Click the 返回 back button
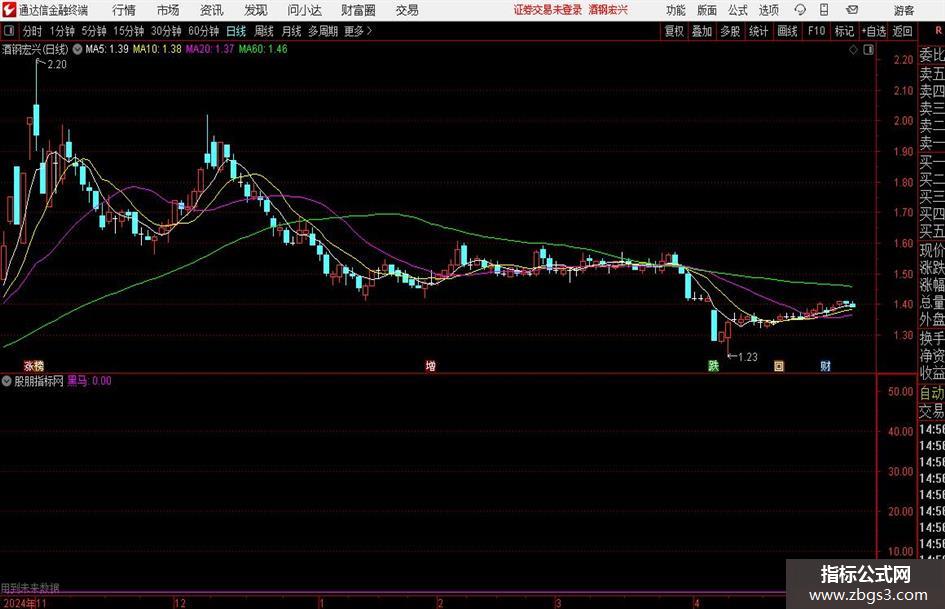 click(903, 31)
